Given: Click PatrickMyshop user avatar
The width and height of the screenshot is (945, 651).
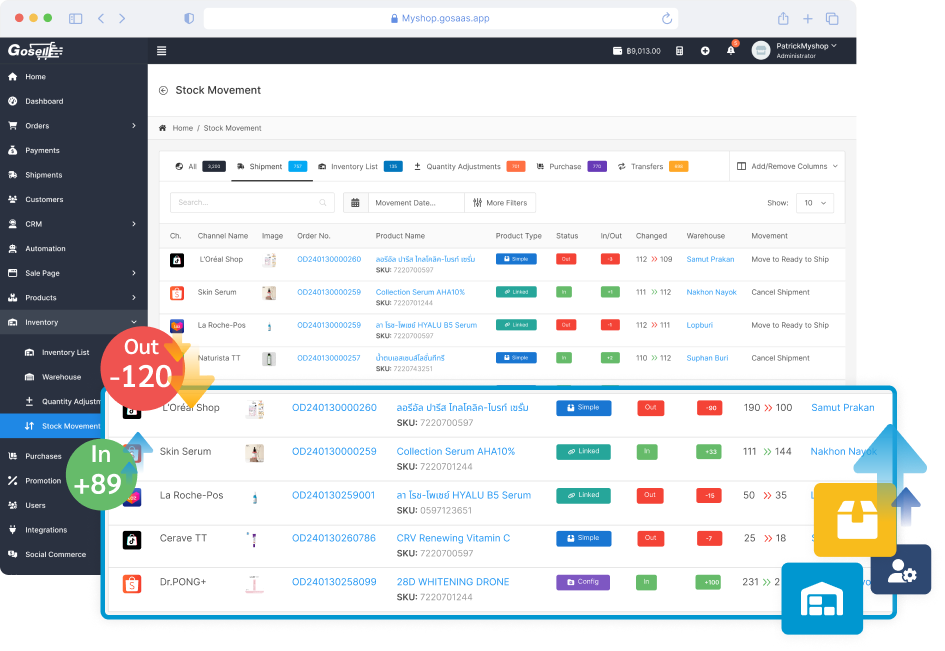Looking at the screenshot, I should point(761,51).
